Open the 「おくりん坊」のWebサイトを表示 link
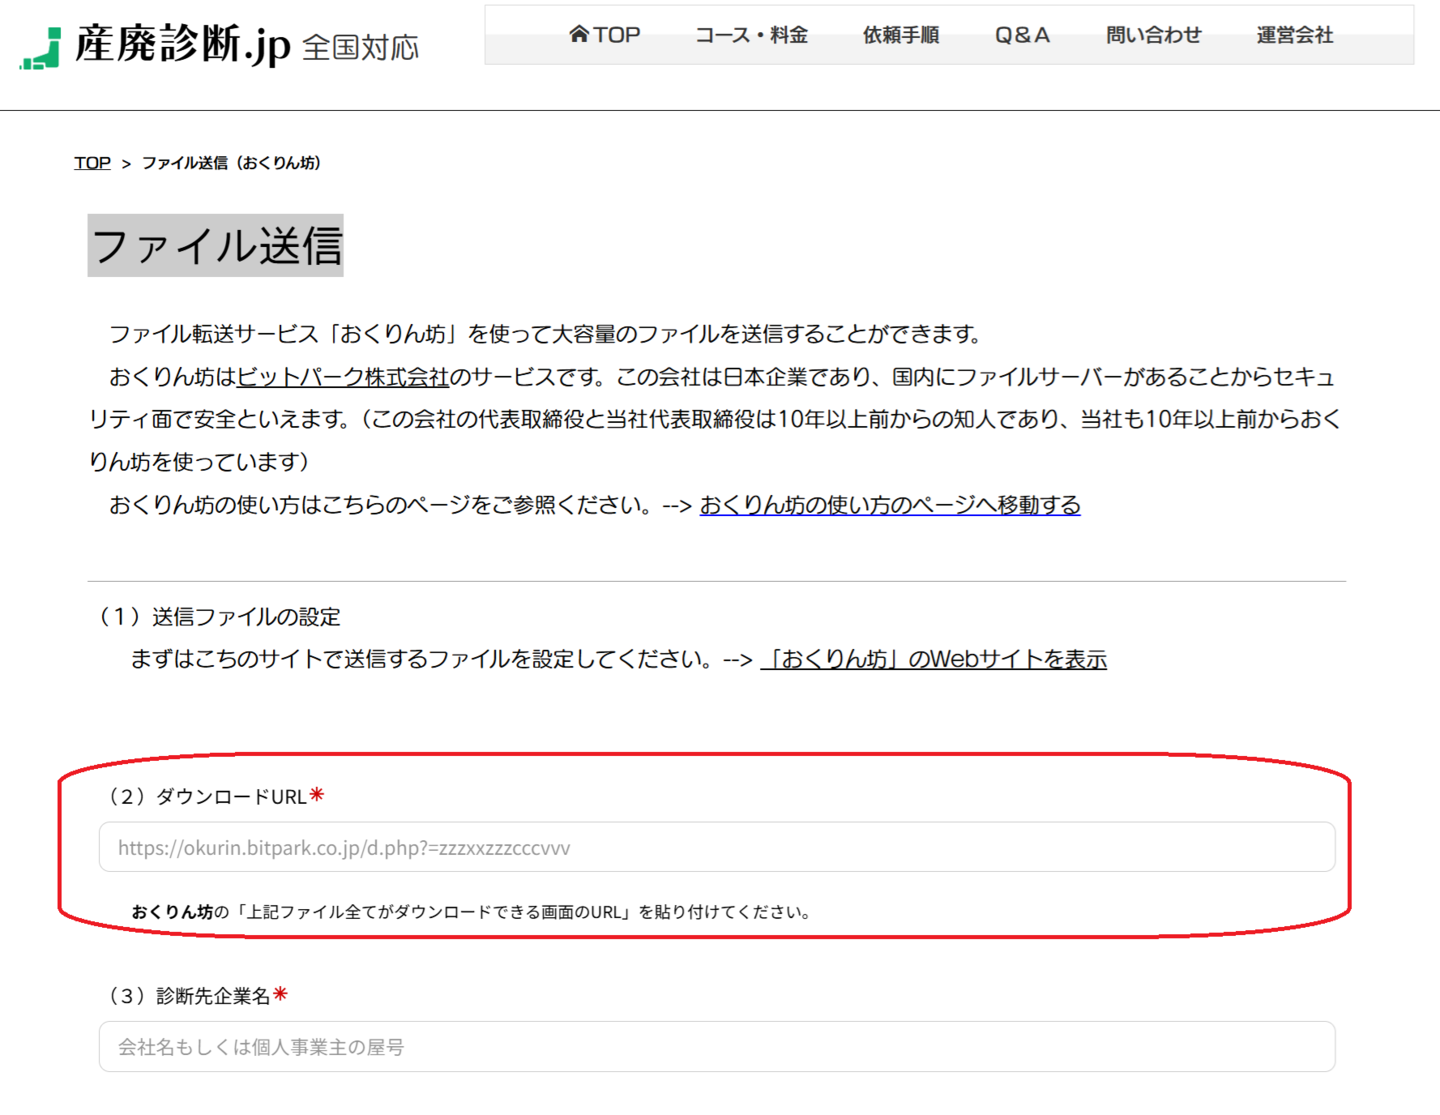The width and height of the screenshot is (1440, 1115). (933, 659)
